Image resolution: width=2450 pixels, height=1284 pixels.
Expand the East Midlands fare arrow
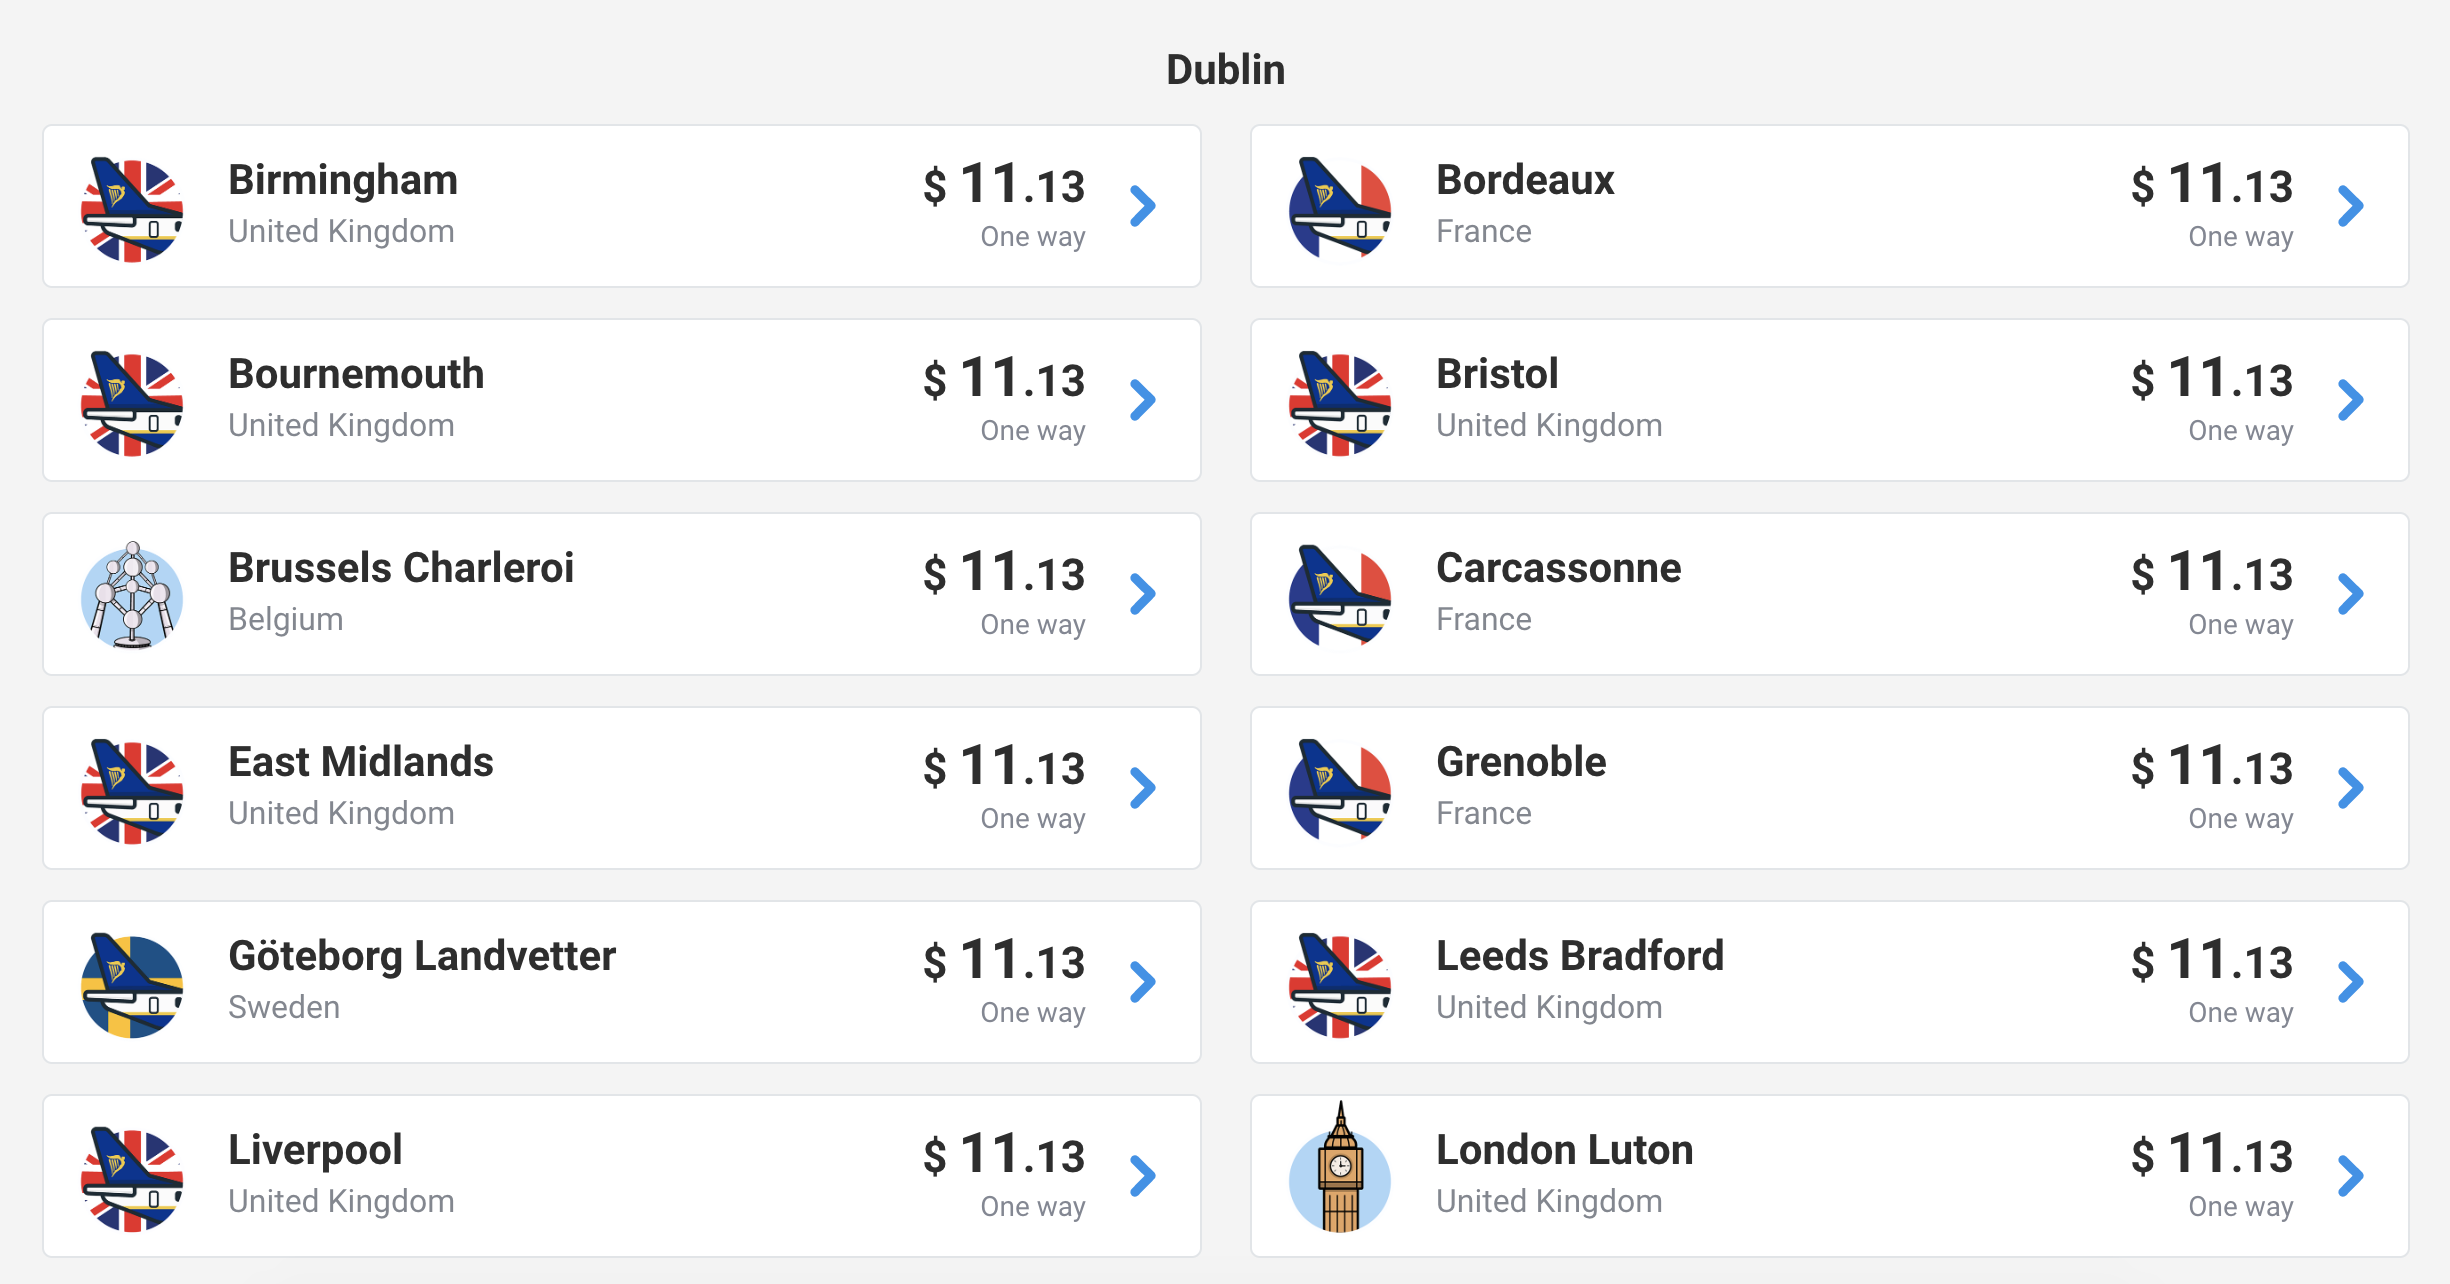coord(1143,788)
